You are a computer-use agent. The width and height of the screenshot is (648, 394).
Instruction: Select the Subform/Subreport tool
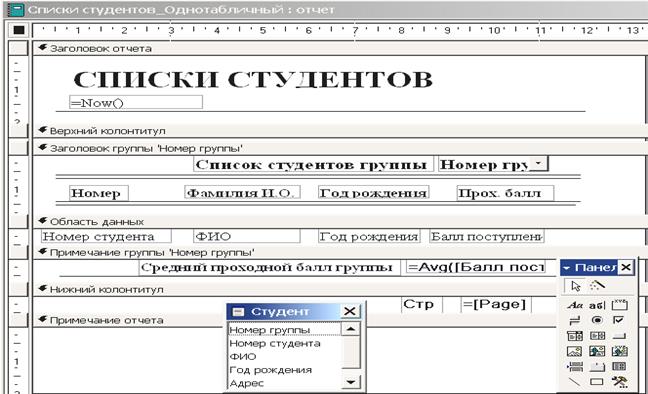click(619, 367)
